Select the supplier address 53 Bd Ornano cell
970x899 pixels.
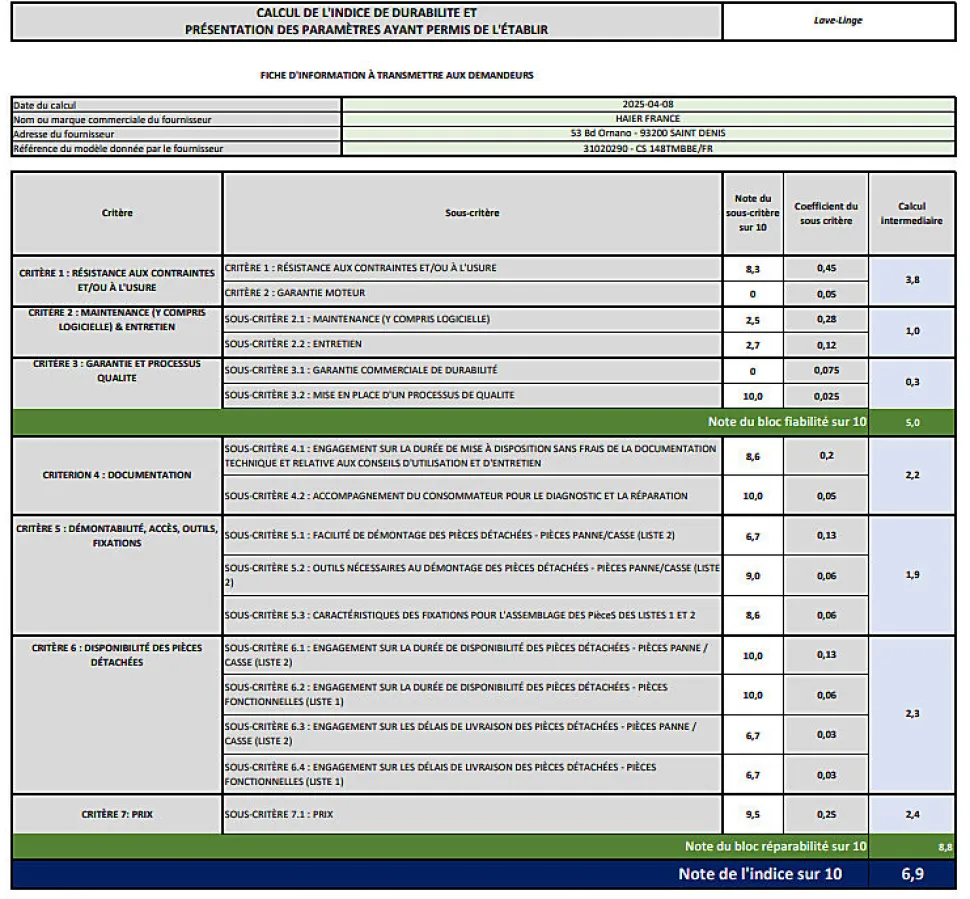657,133
